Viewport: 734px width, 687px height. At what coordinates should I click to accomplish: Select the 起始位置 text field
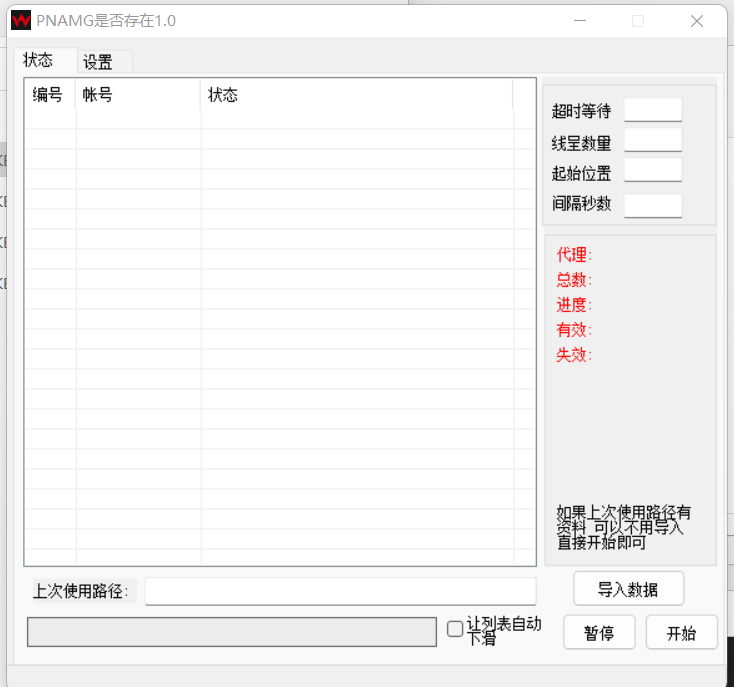click(652, 171)
